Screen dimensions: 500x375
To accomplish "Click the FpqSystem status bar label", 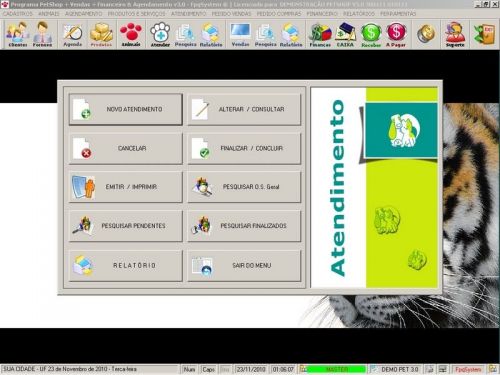I will click(468, 369).
